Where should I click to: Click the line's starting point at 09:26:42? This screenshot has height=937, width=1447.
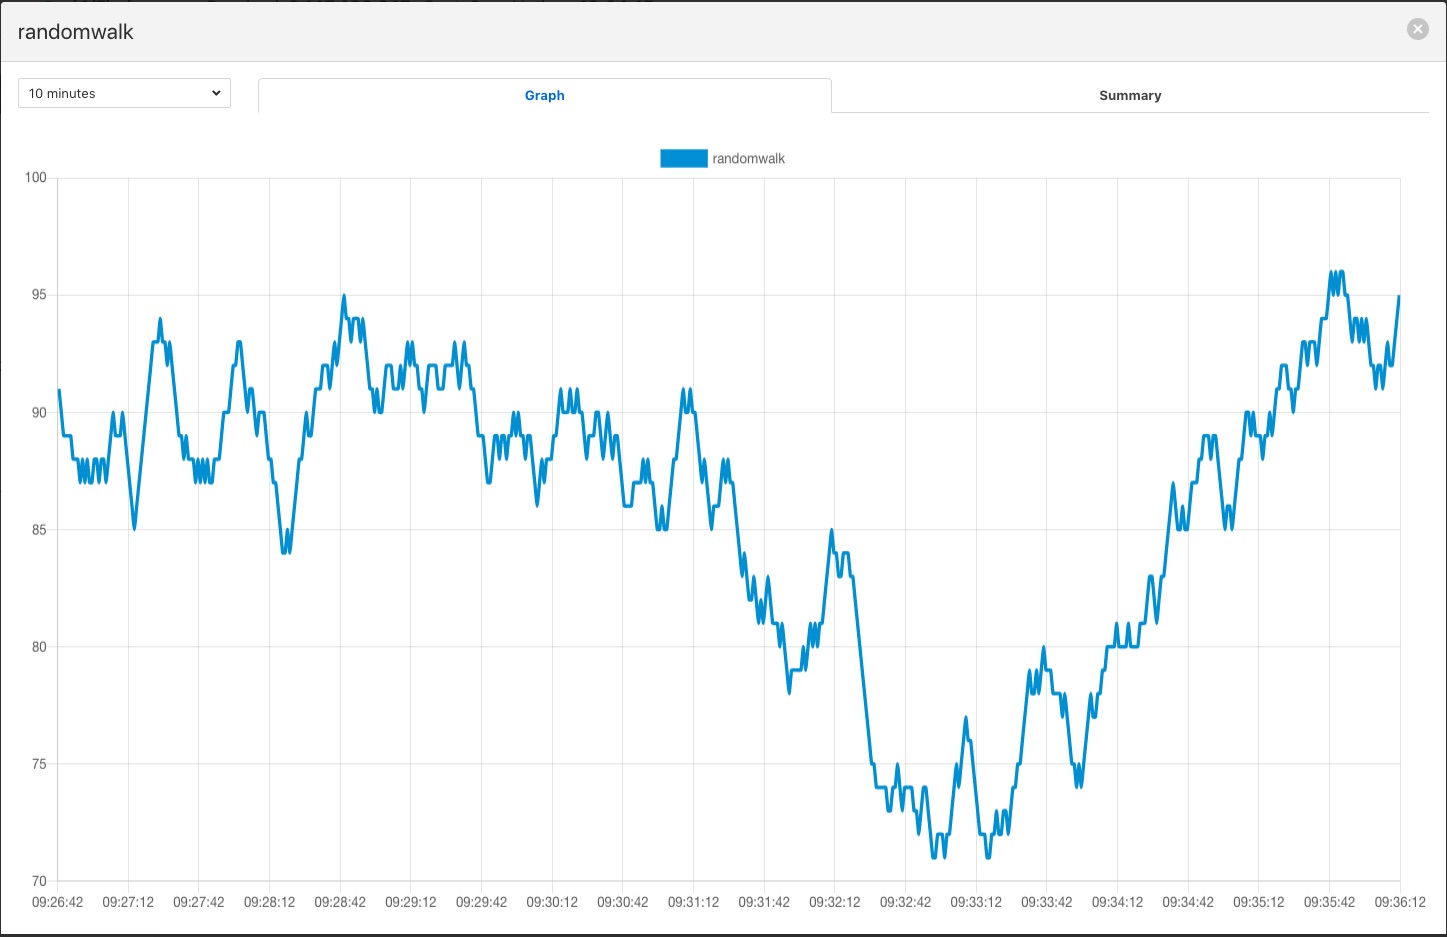click(59, 390)
